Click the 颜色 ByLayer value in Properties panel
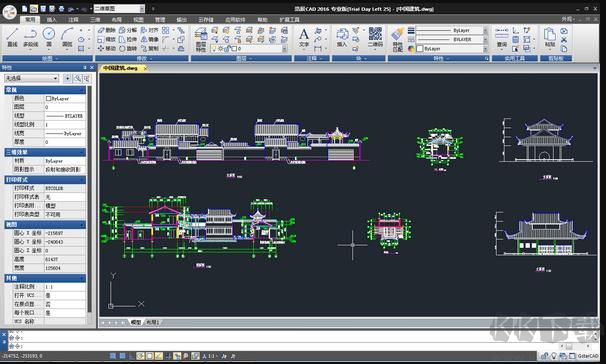This screenshot has width=606, height=364. click(65, 99)
